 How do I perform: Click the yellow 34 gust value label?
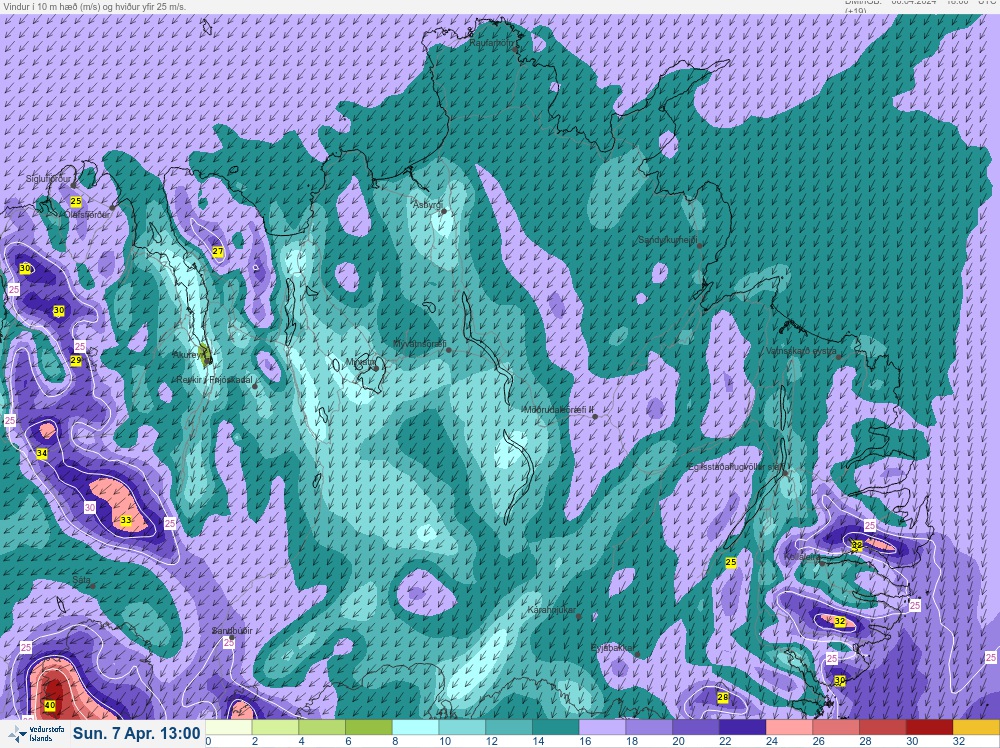coord(42,453)
